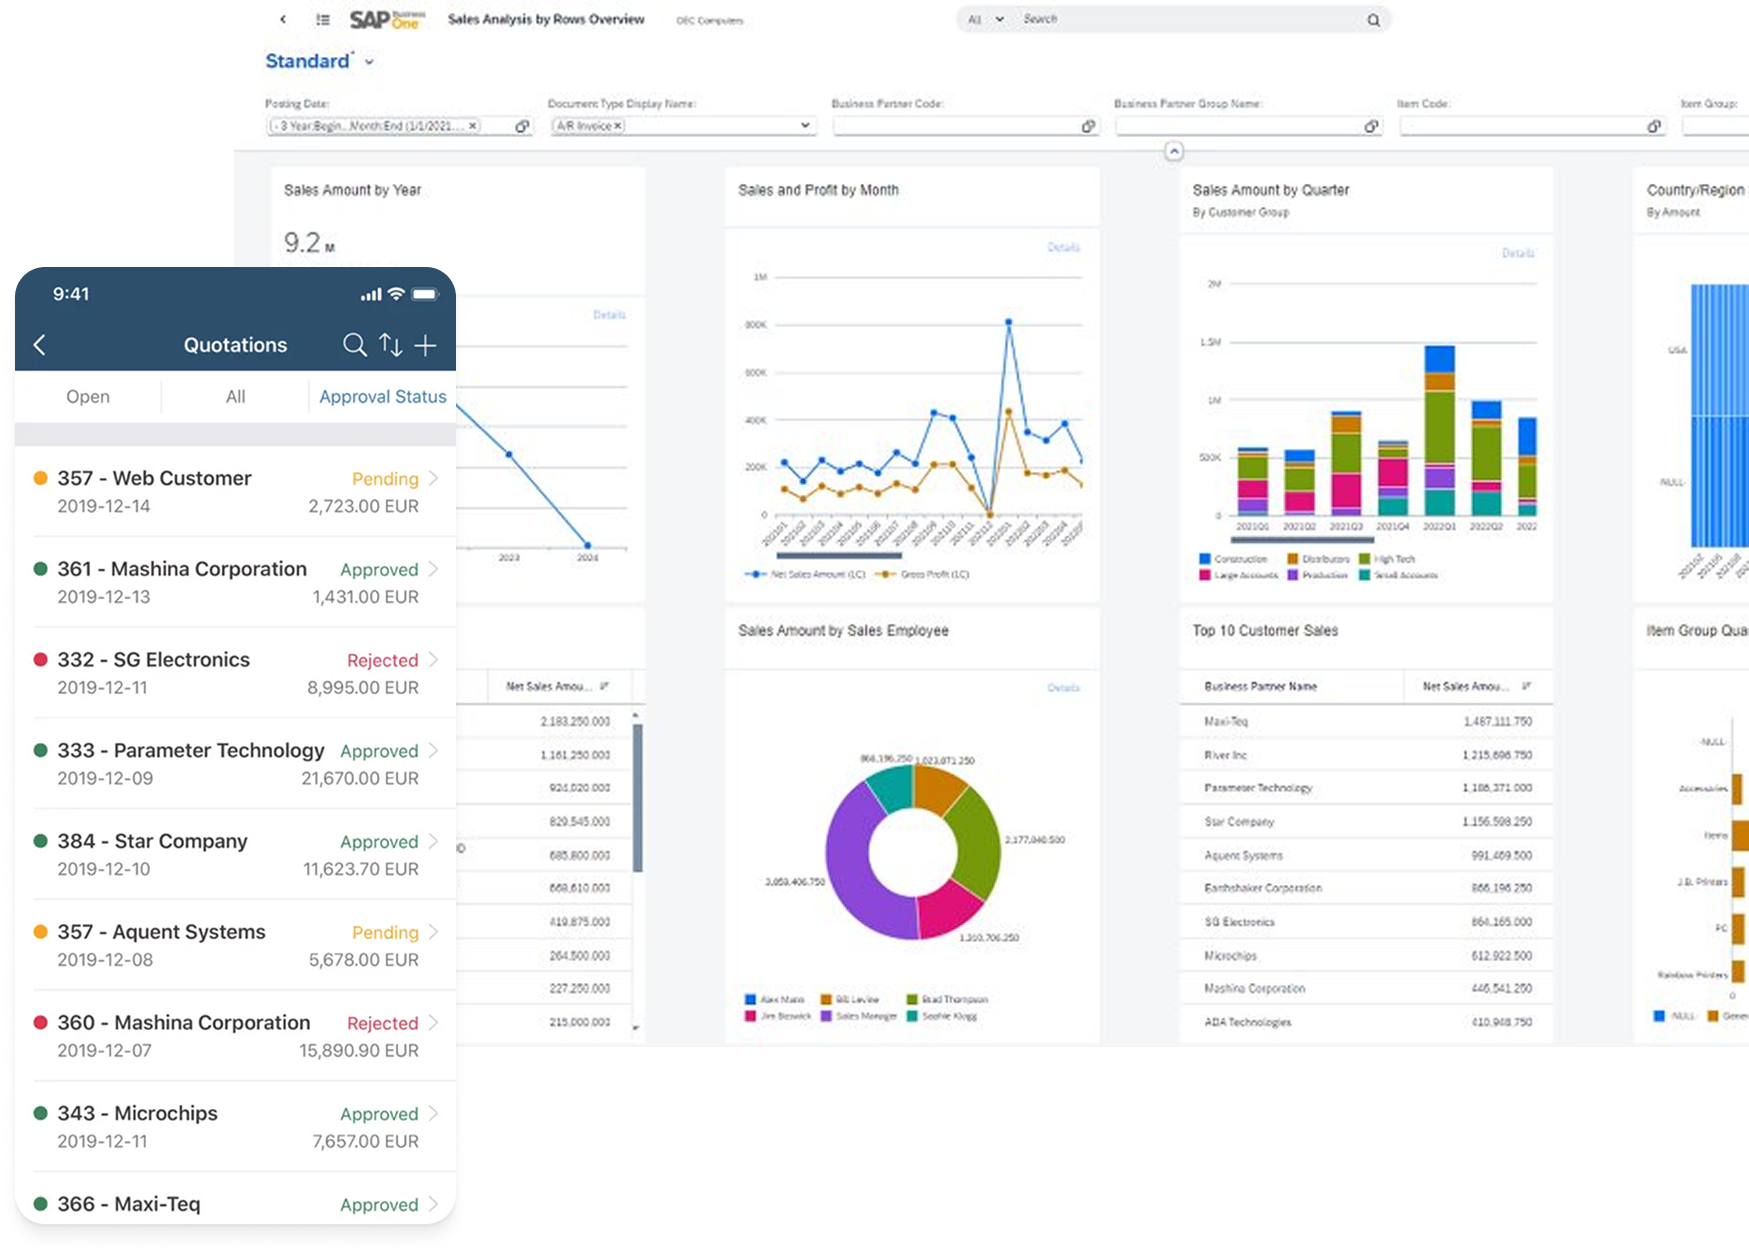
Task: Tap the back arrow in Quotations header
Action: (x=40, y=346)
